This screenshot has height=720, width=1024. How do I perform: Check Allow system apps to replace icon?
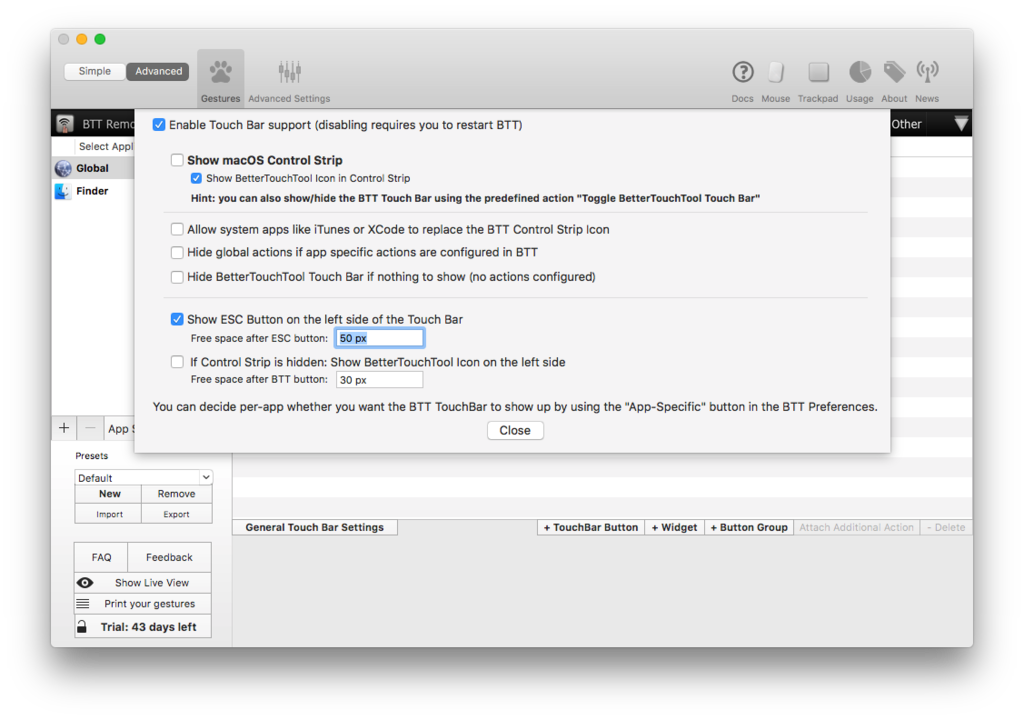coord(177,229)
